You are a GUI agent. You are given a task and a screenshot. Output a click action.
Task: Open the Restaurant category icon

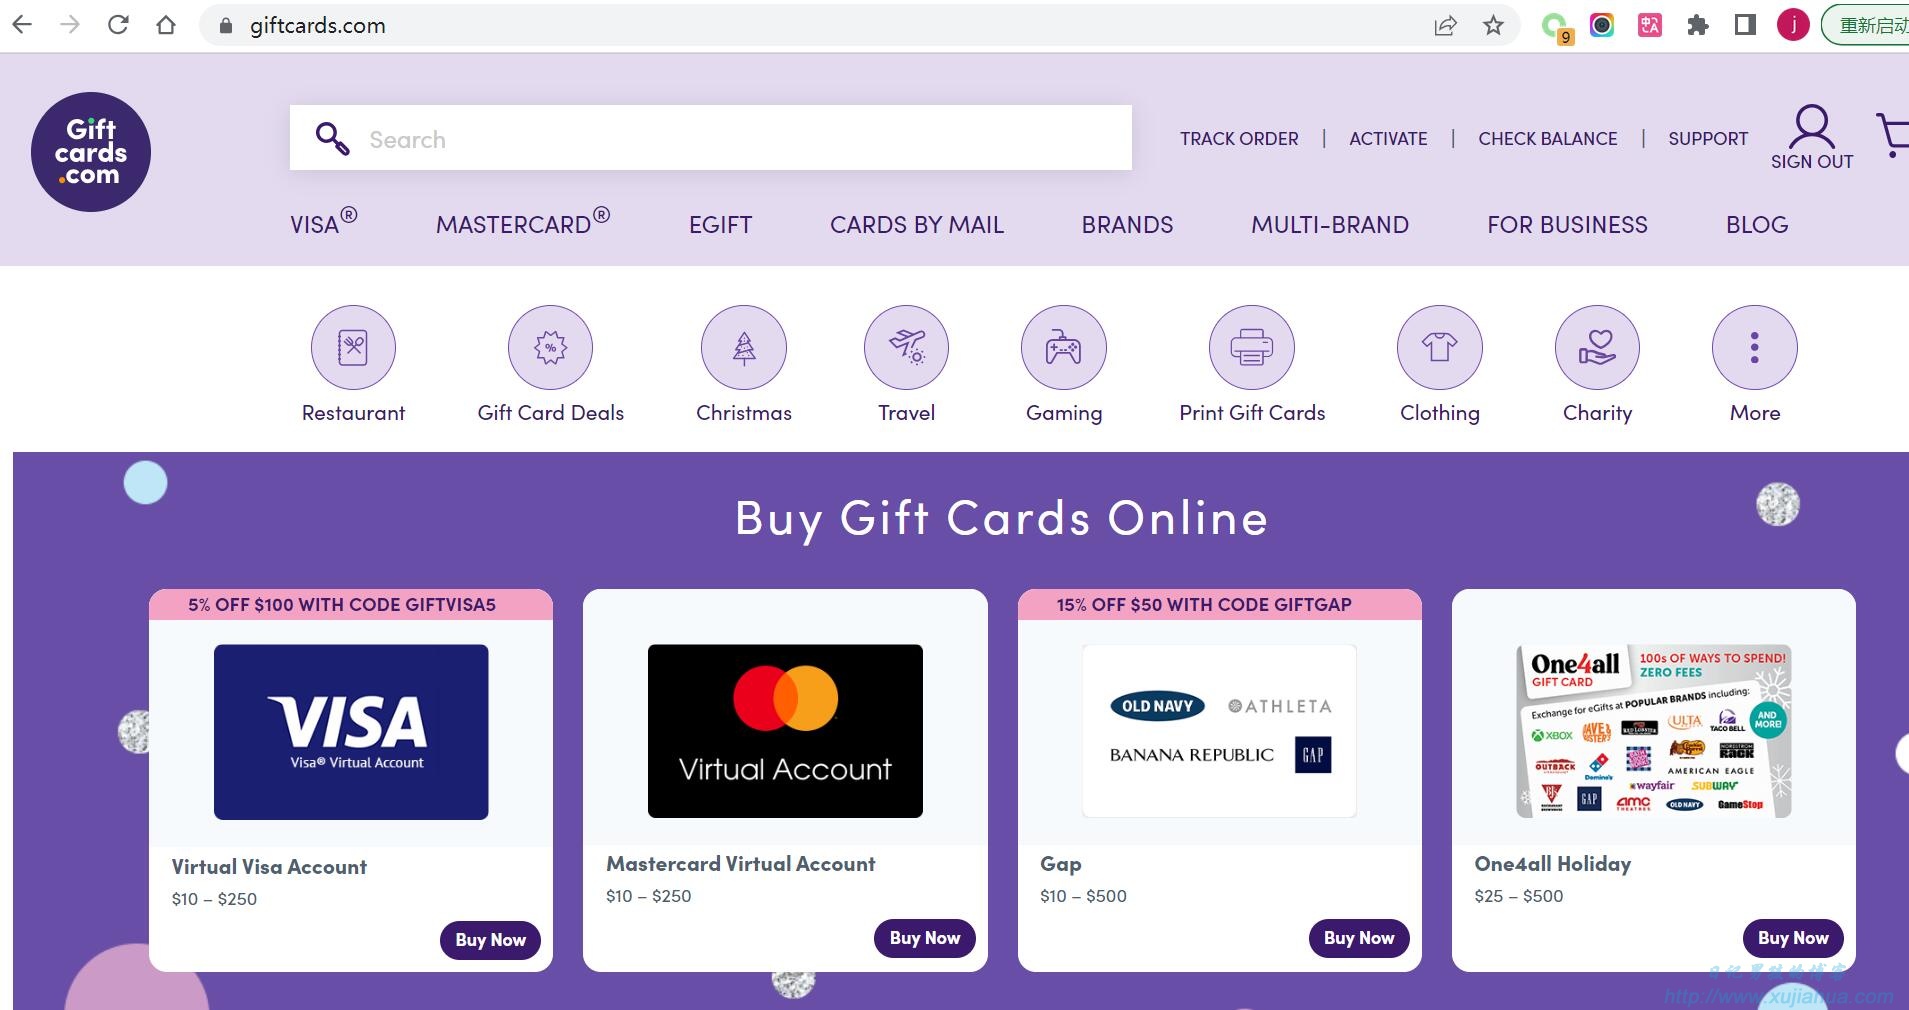click(353, 348)
